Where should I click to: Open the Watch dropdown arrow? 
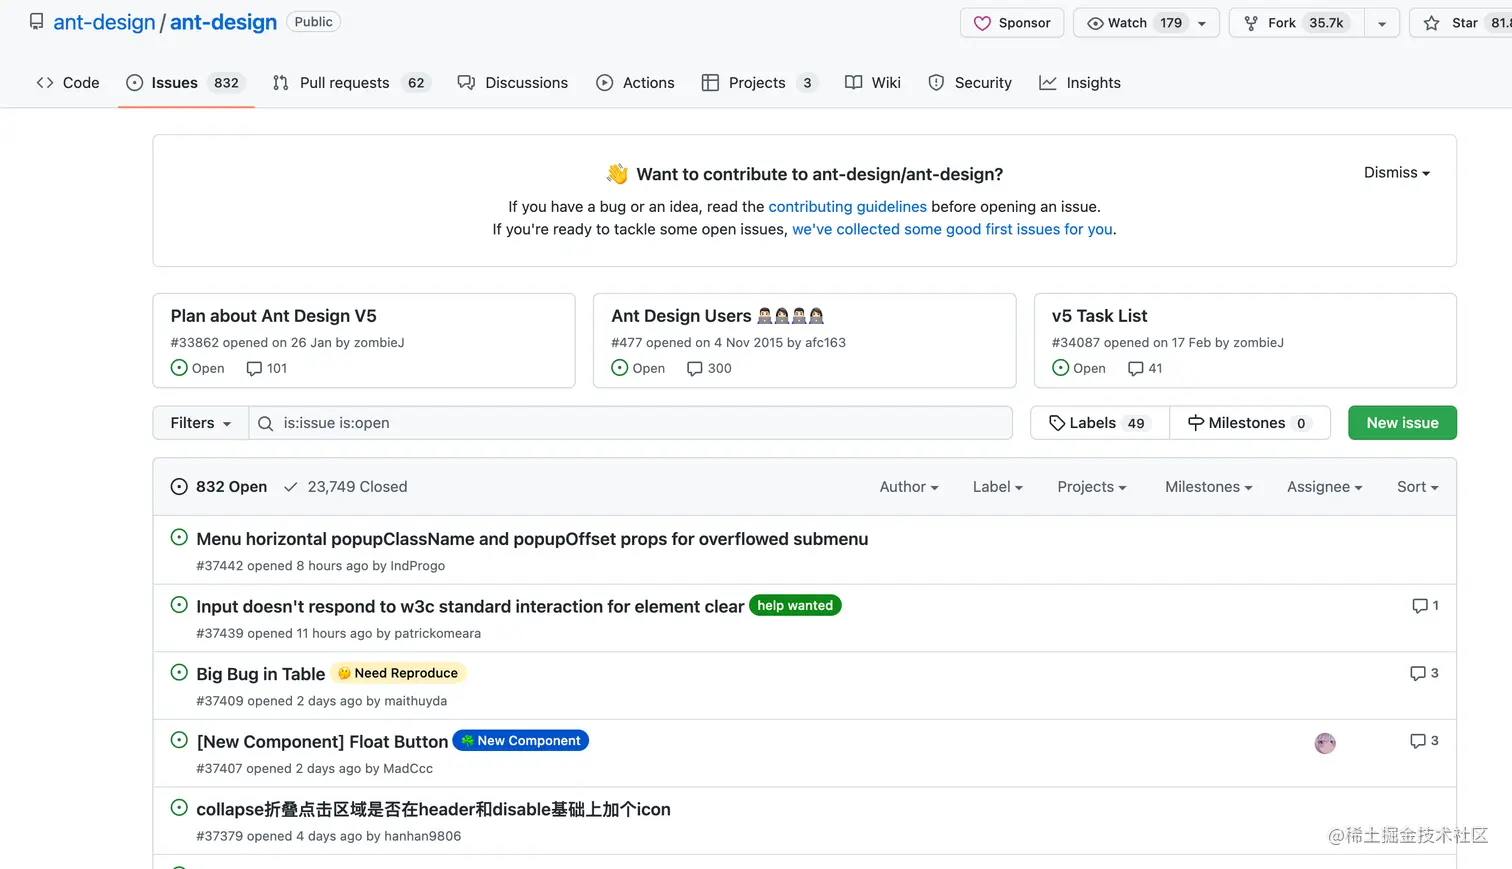pos(1202,23)
